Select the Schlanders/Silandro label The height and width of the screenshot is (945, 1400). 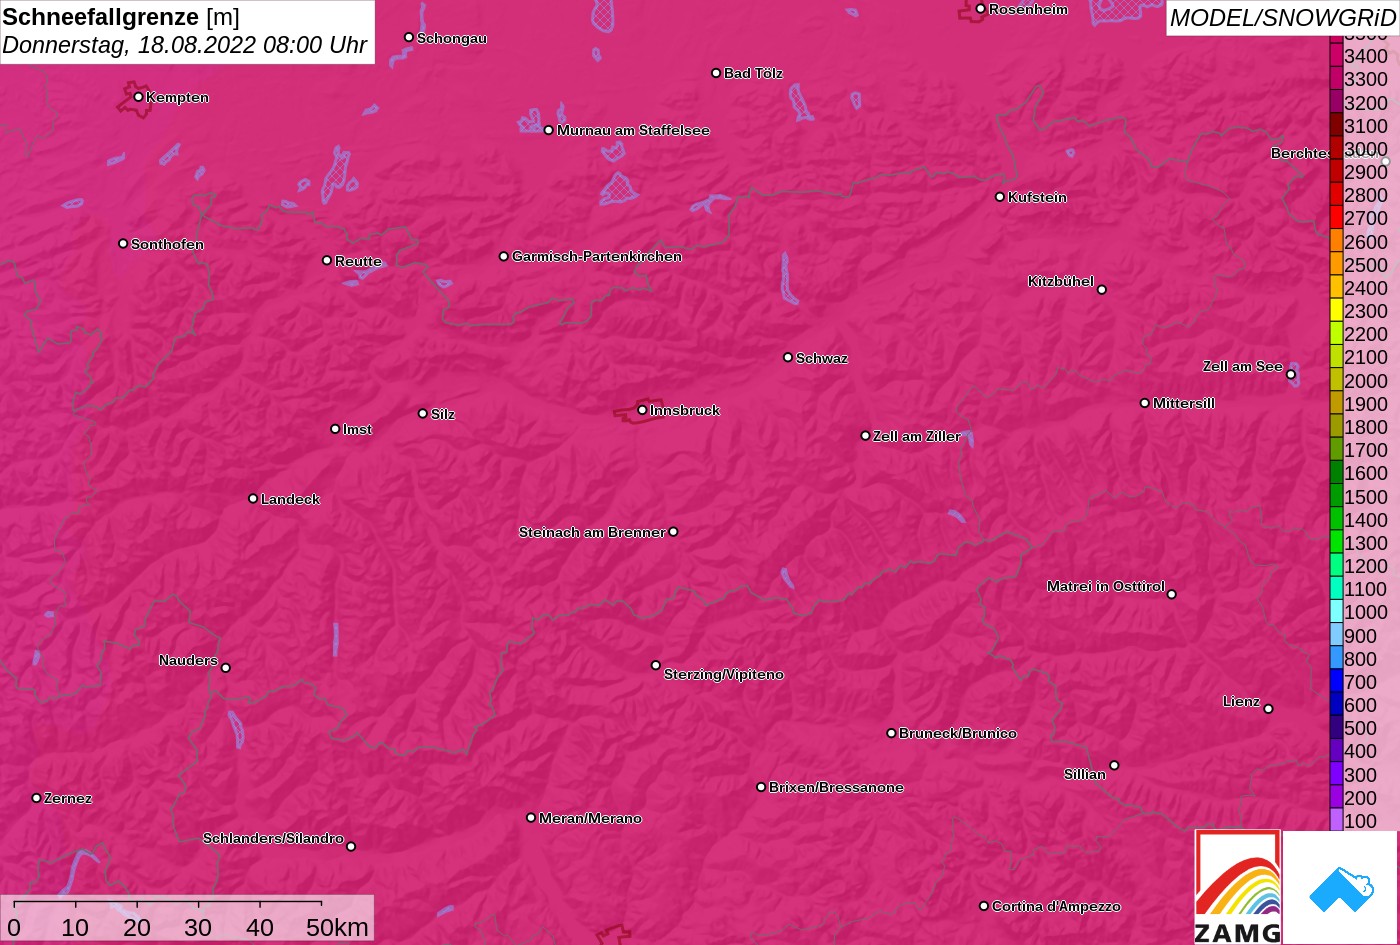[273, 838]
